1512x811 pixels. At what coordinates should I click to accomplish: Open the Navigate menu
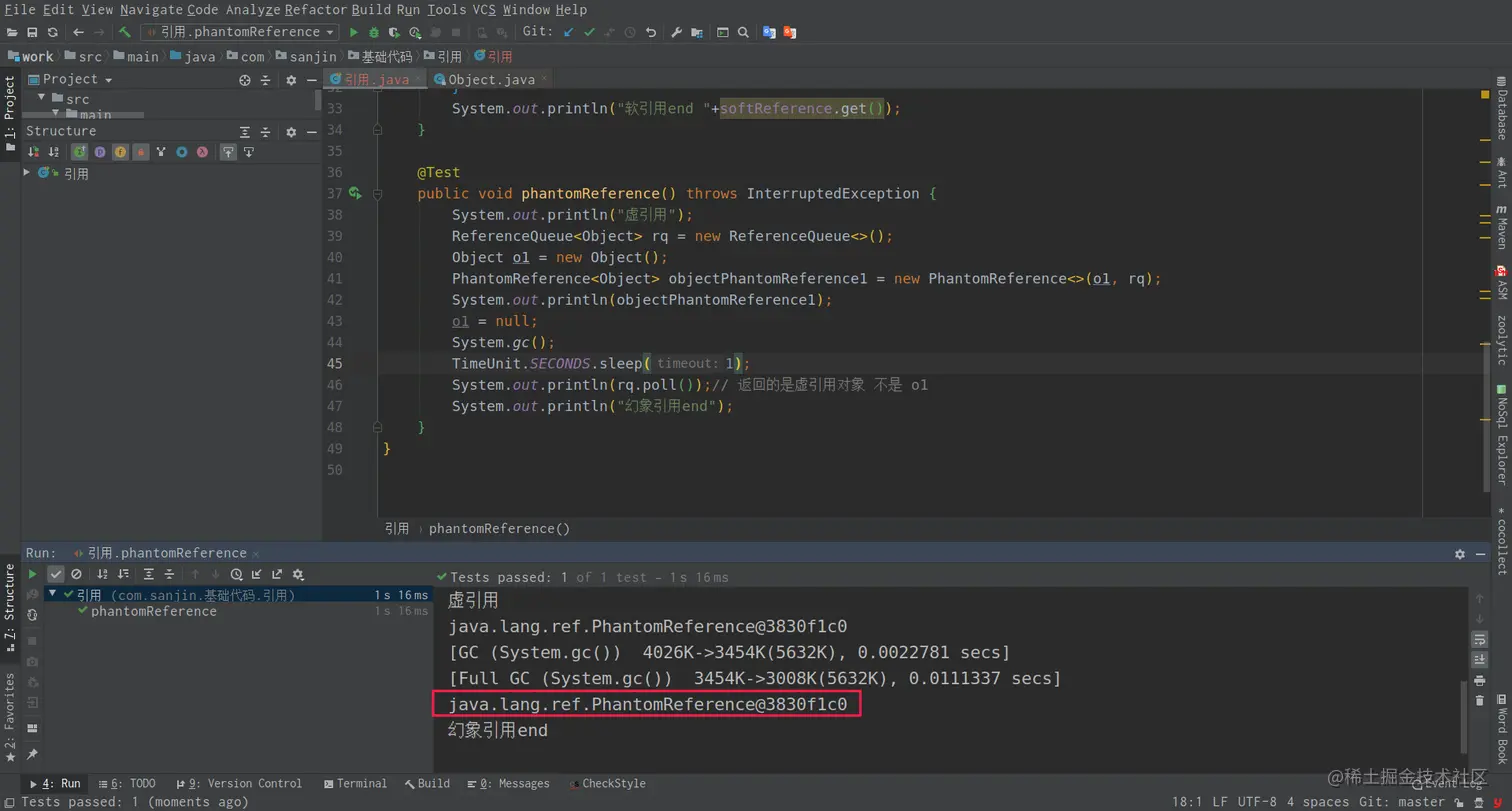click(151, 10)
